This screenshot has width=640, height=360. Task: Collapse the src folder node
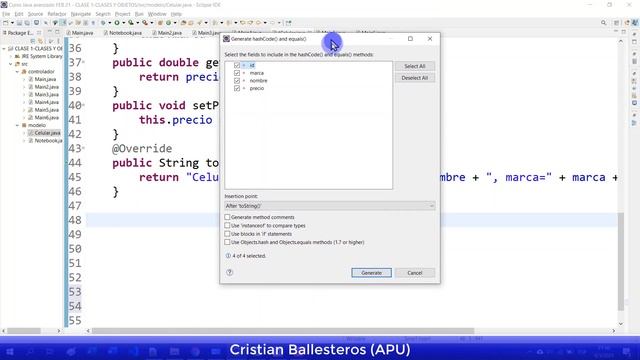tap(11, 64)
